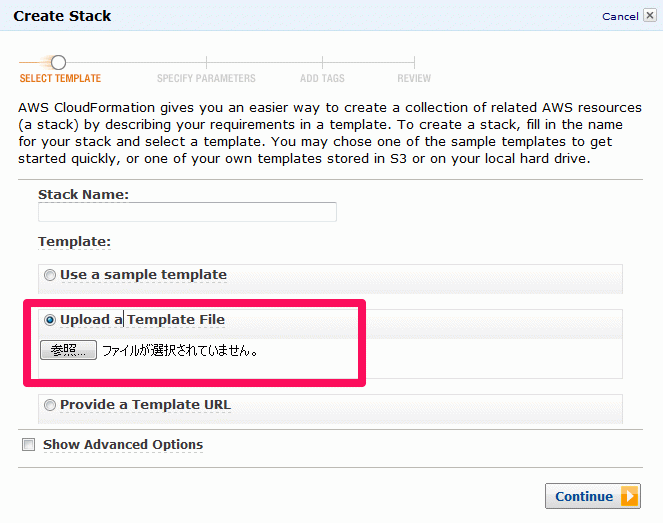
Task: Select the Upload a Template File radio
Action: (x=50, y=320)
